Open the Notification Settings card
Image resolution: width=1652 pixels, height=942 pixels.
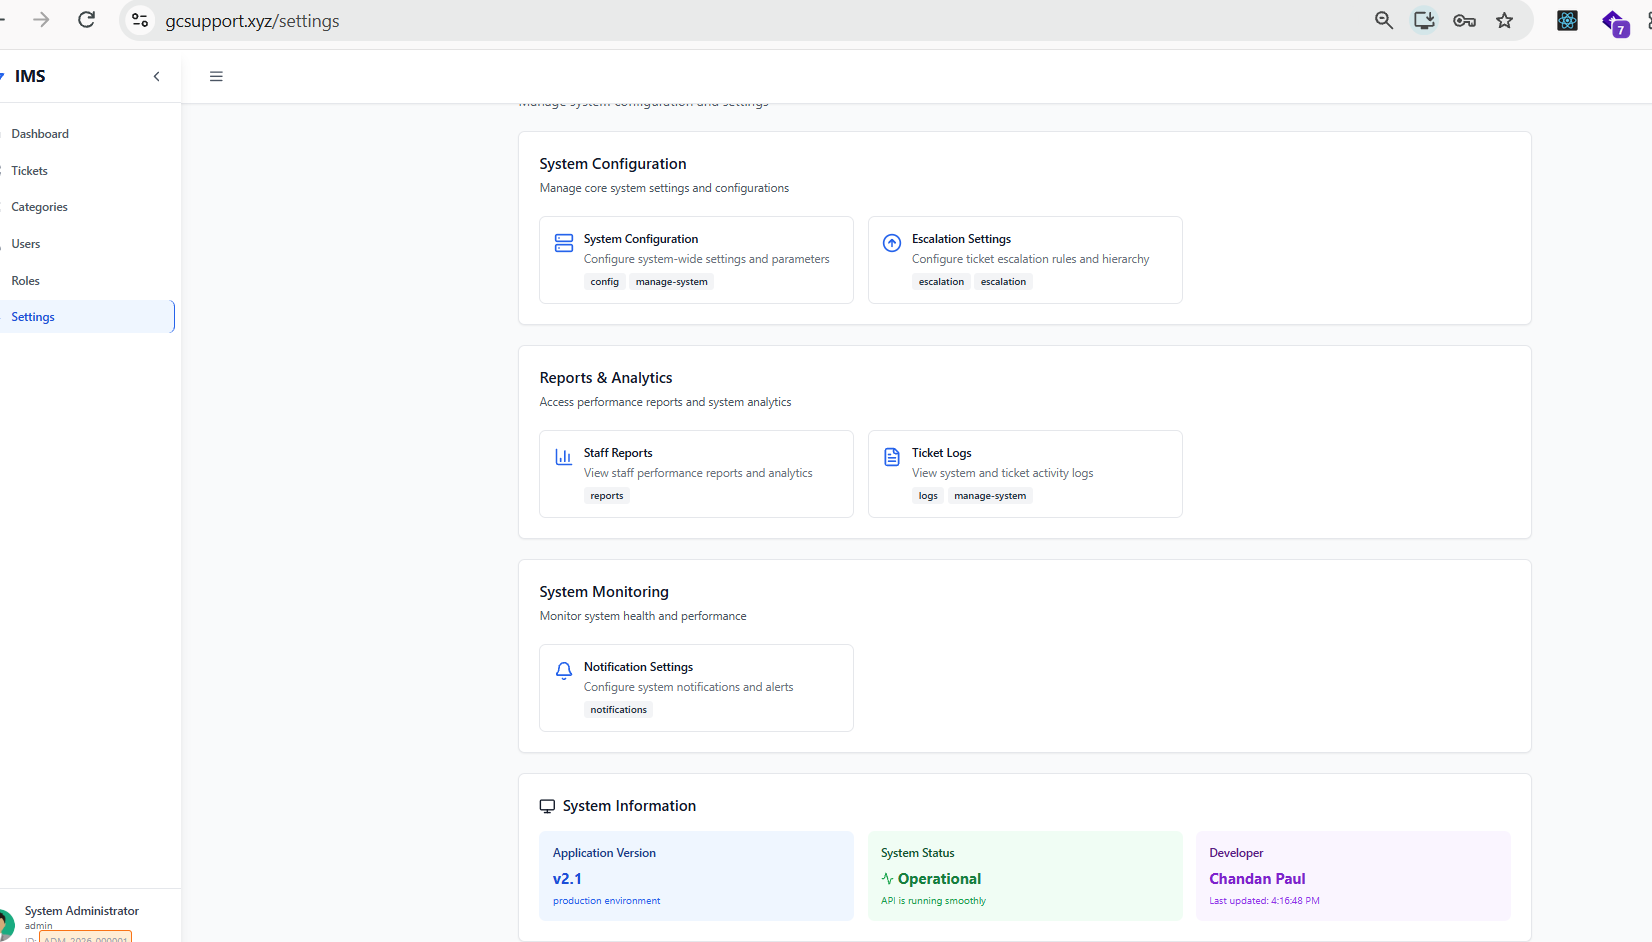[x=696, y=688]
